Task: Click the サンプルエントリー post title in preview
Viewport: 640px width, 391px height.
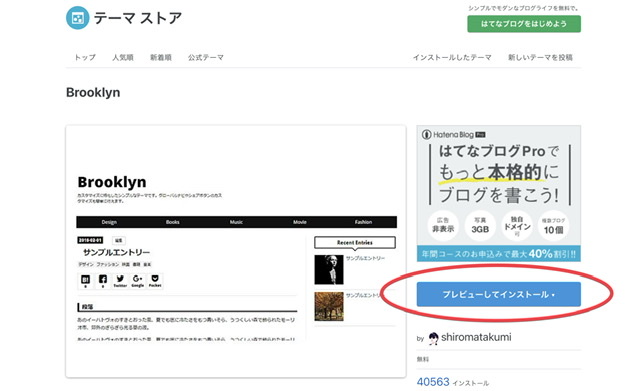Action: (x=116, y=252)
